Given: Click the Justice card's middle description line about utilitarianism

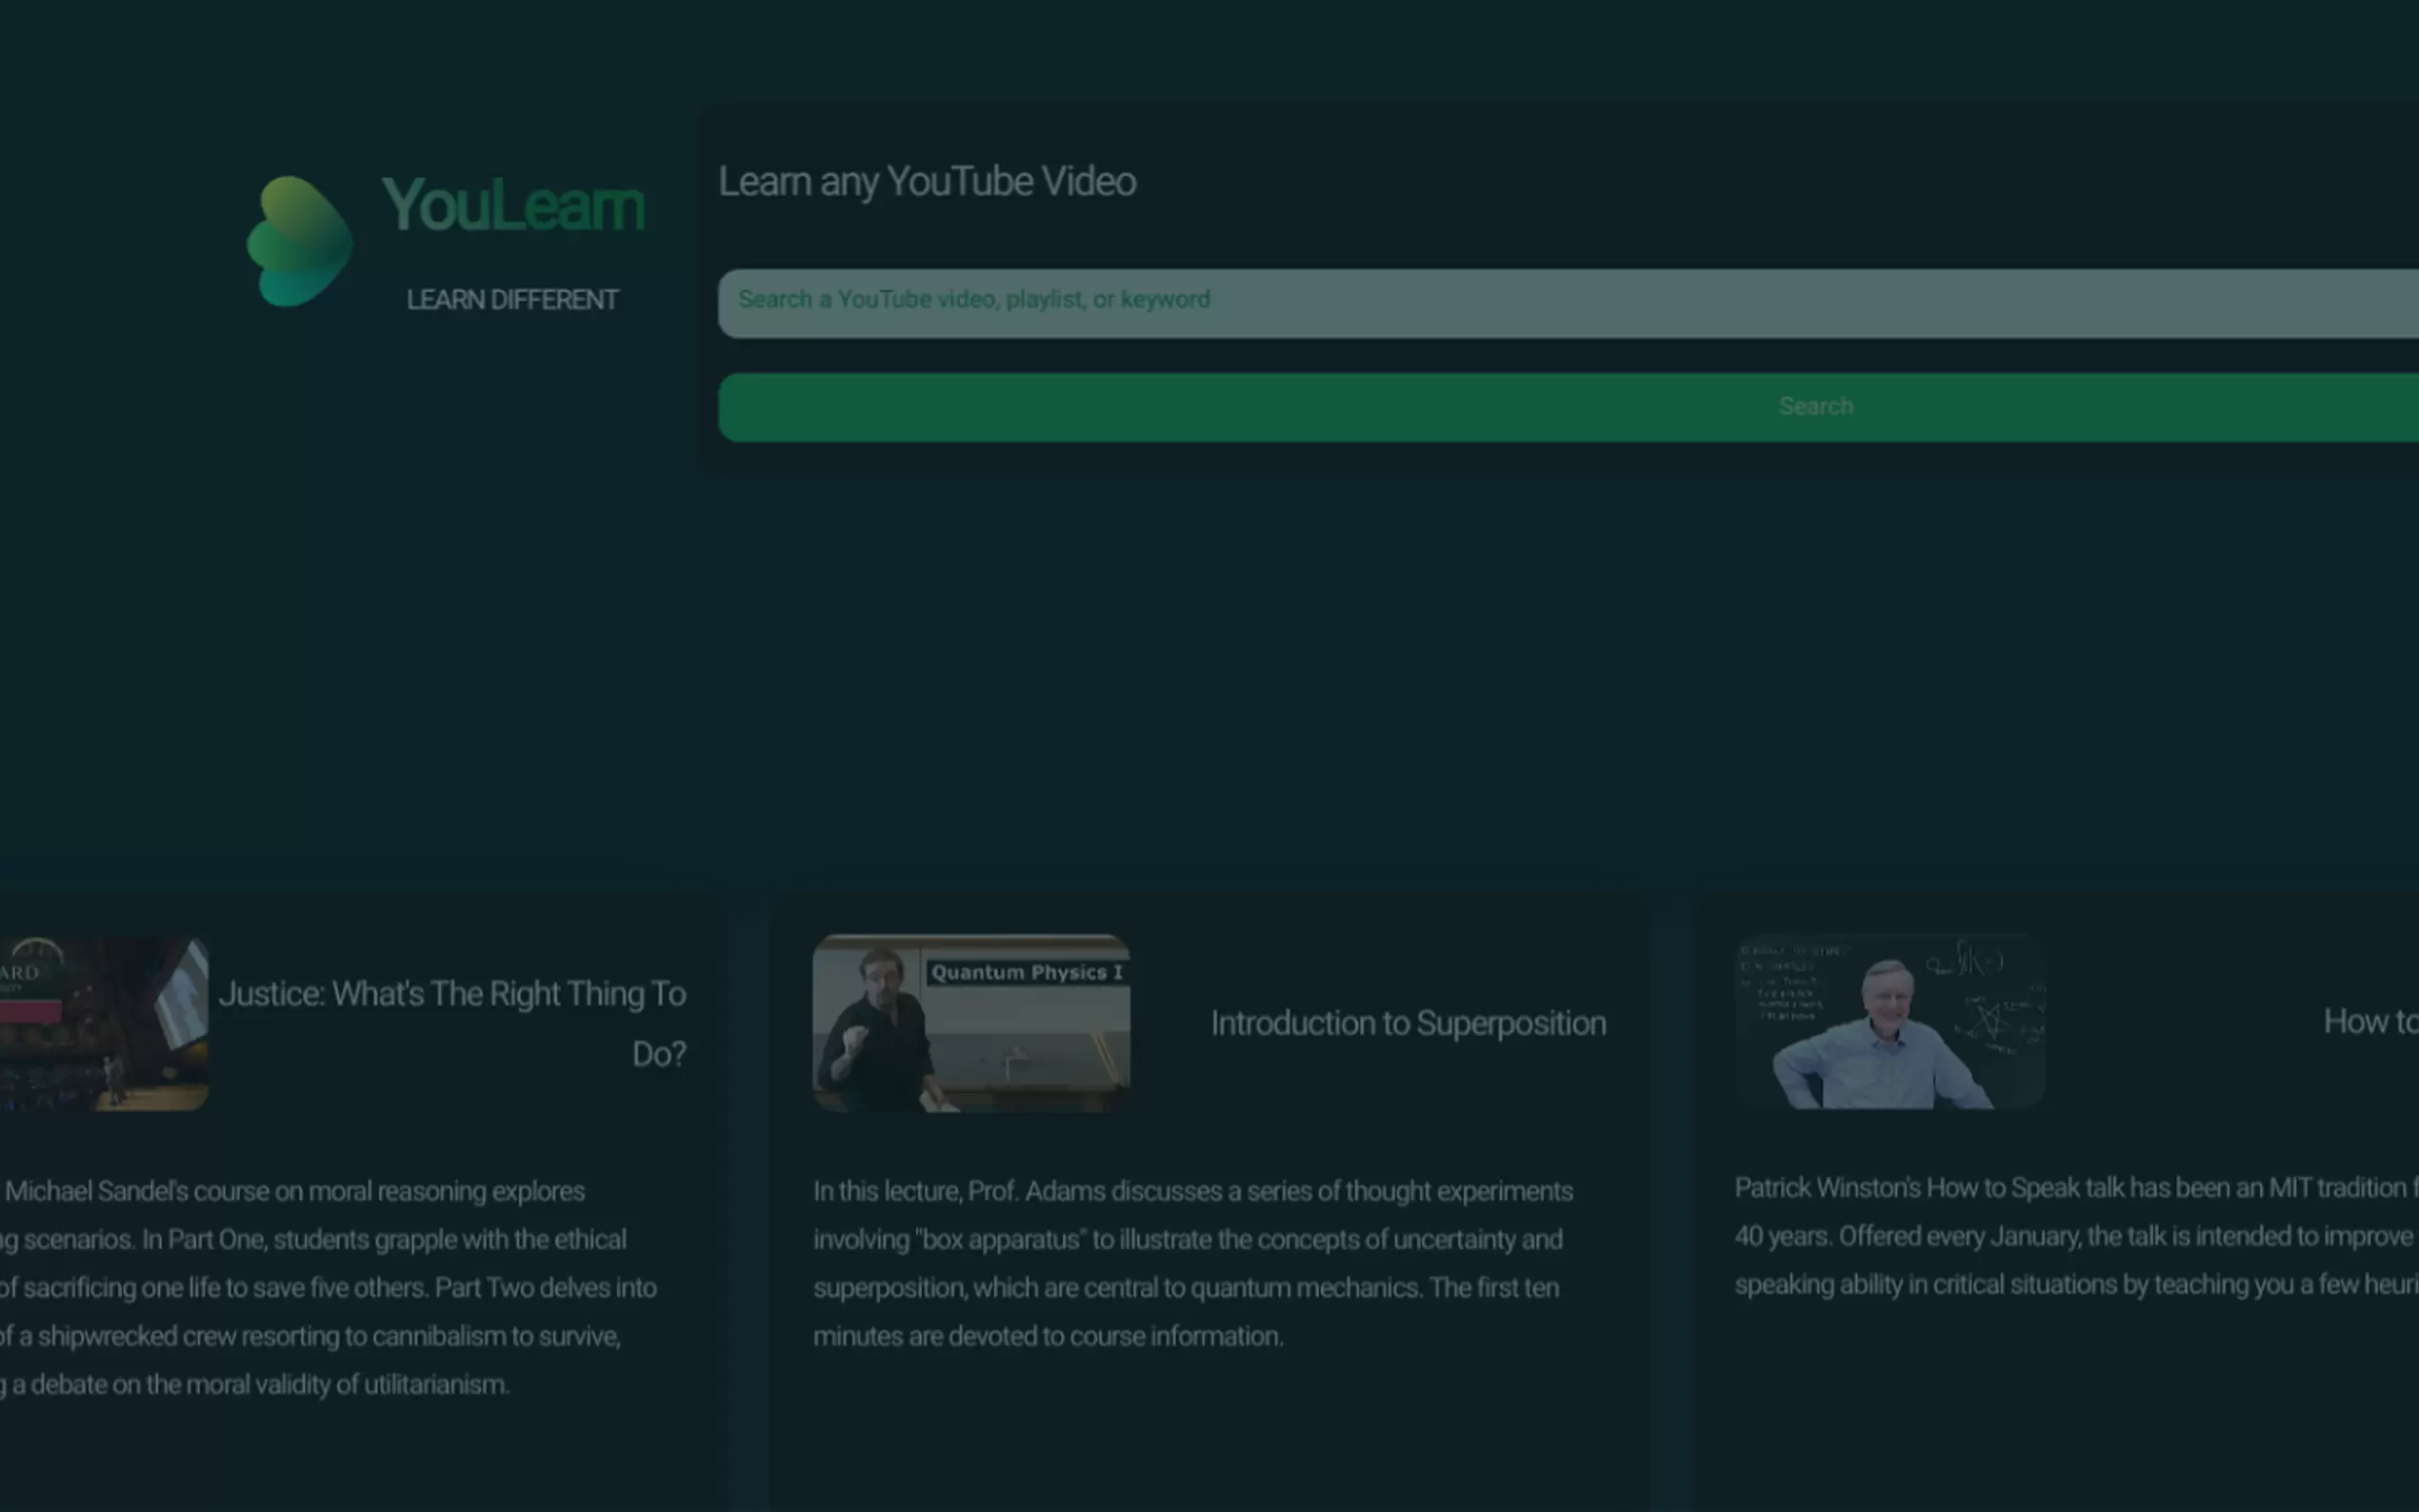Looking at the screenshot, I should coord(255,1384).
